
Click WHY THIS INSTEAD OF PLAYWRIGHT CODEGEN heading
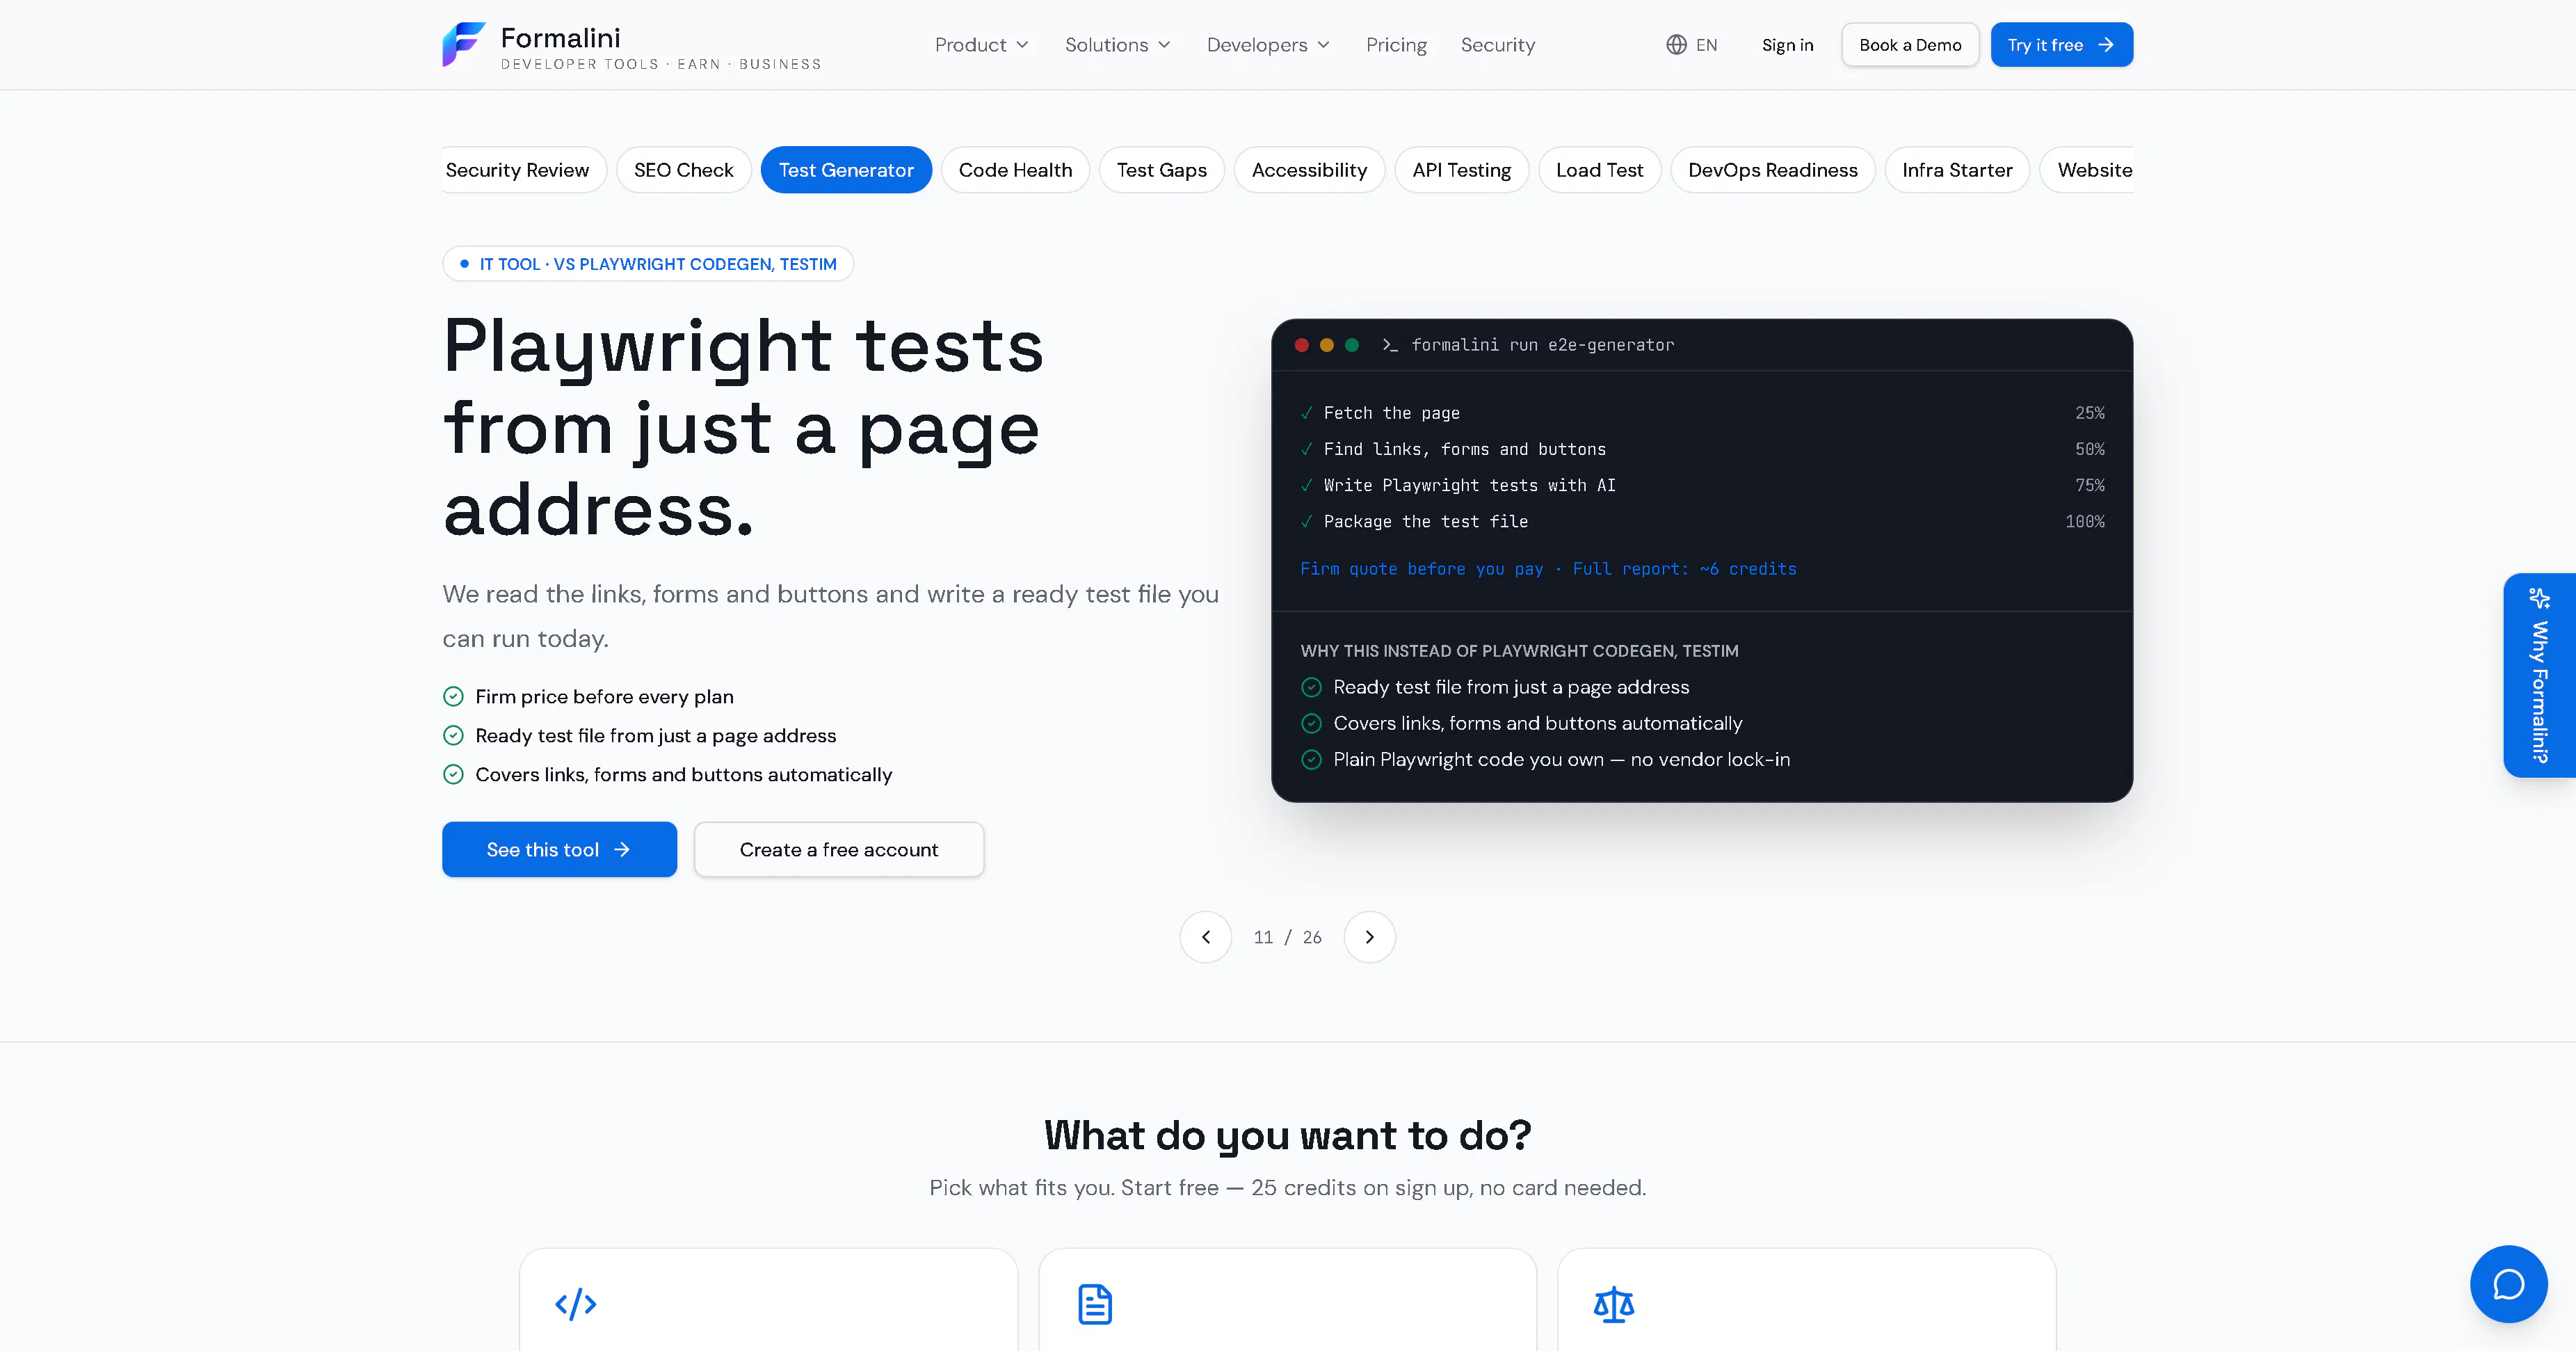click(1519, 651)
